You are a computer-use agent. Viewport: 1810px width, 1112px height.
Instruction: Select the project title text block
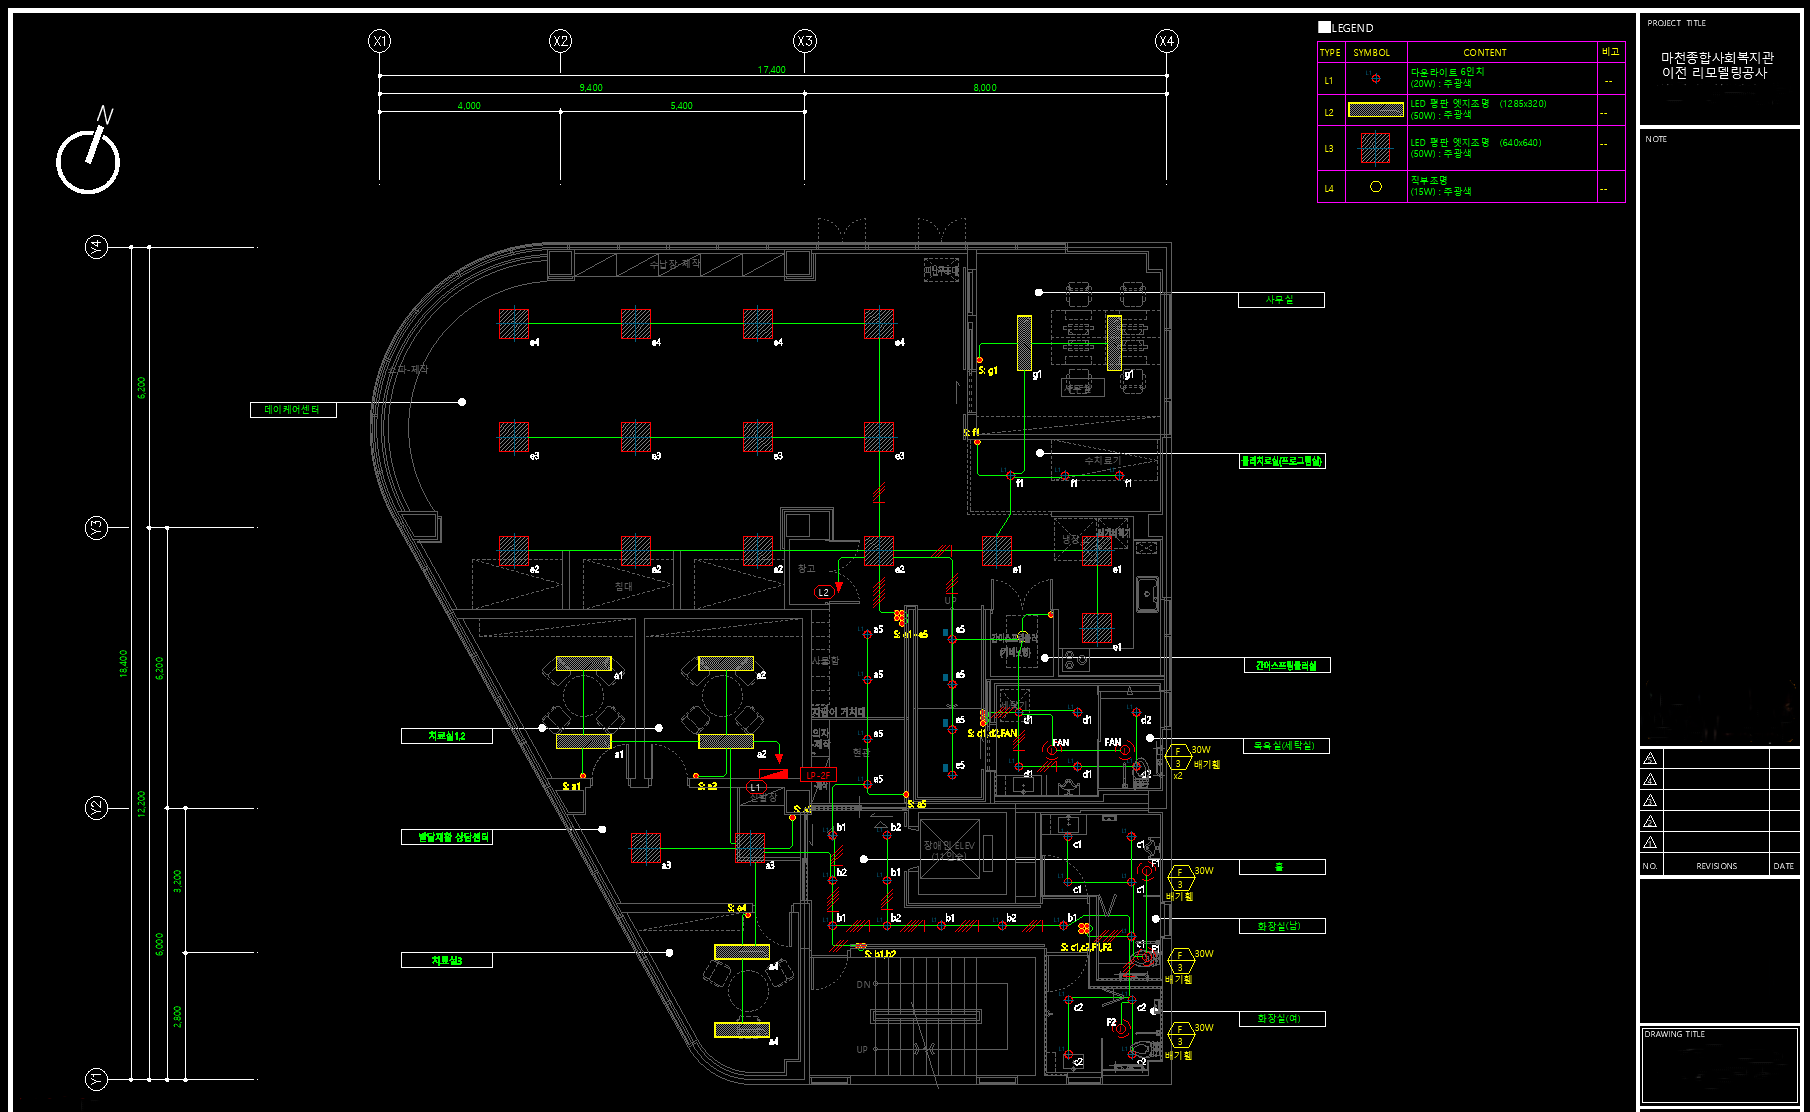pyautogui.click(x=1716, y=65)
